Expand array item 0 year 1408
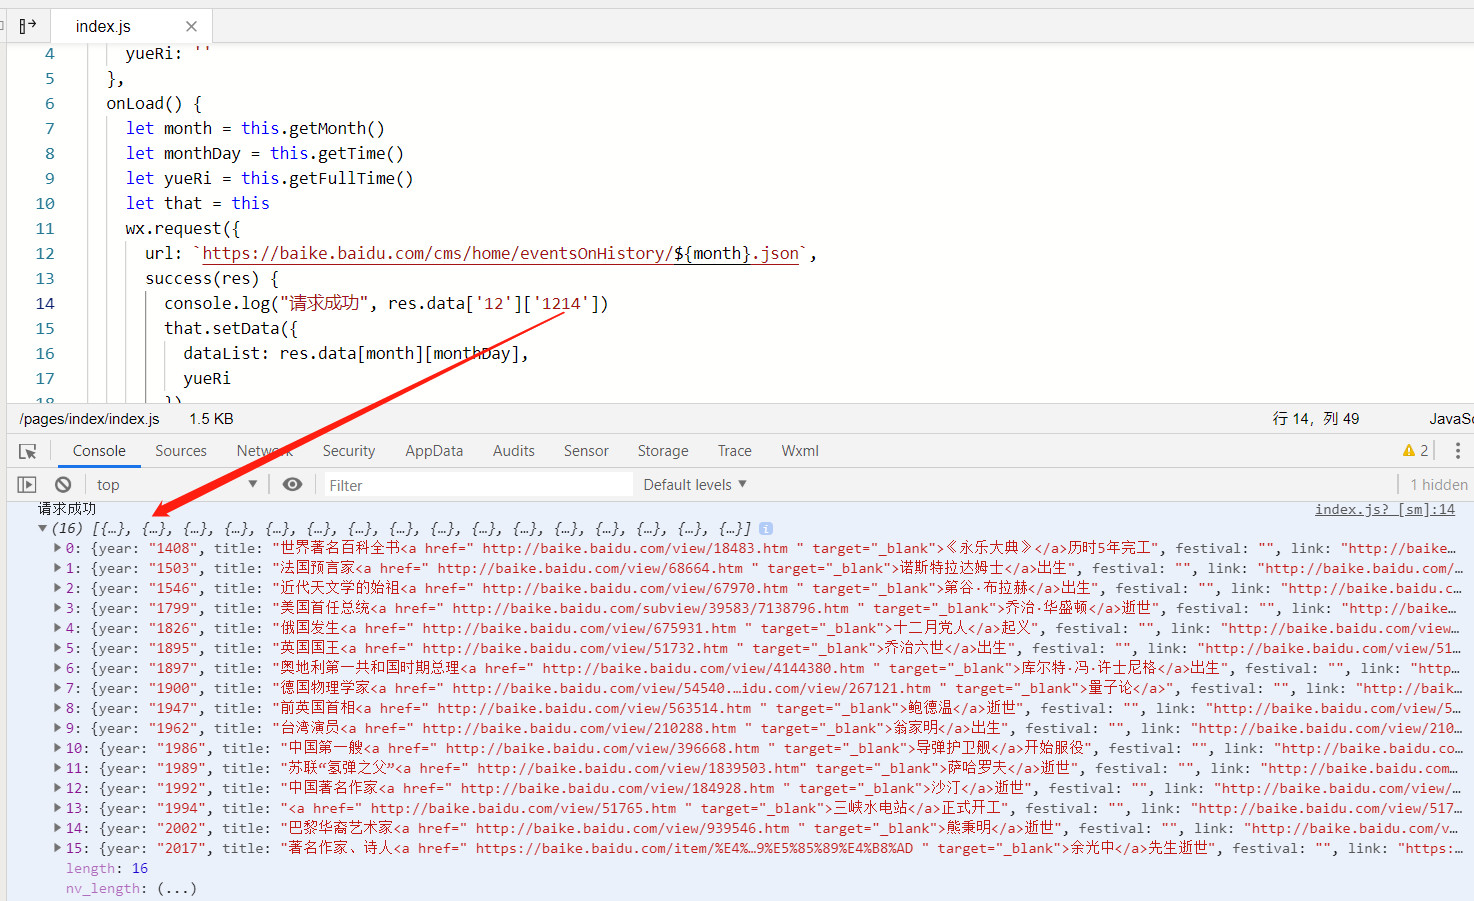Screen dimensions: 1474x901 tap(57, 548)
